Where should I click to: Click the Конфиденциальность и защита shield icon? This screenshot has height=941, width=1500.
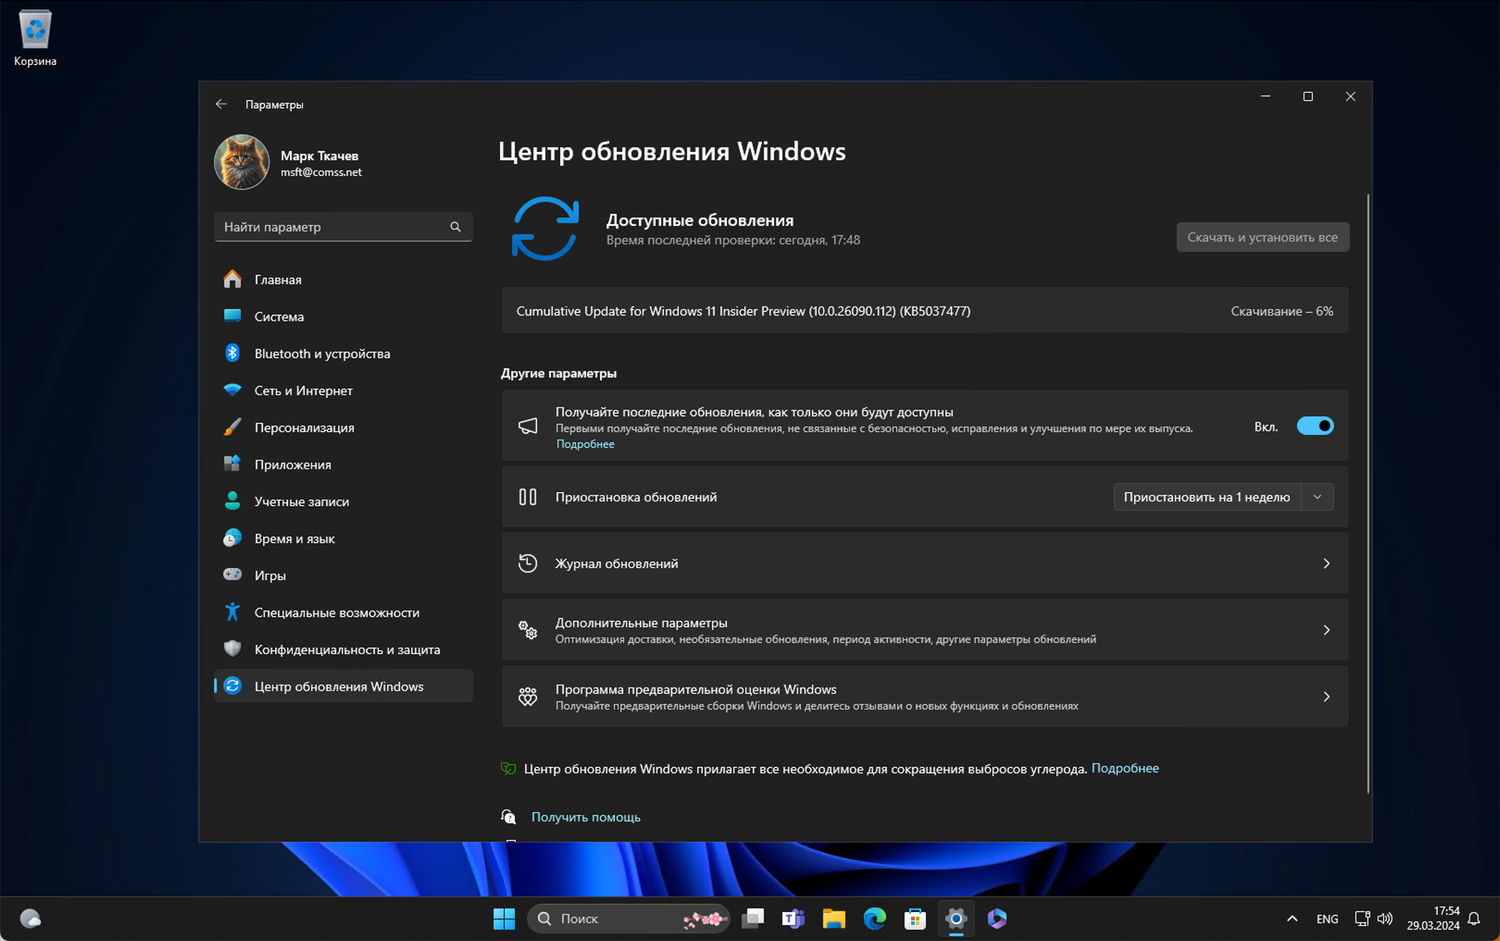point(232,649)
